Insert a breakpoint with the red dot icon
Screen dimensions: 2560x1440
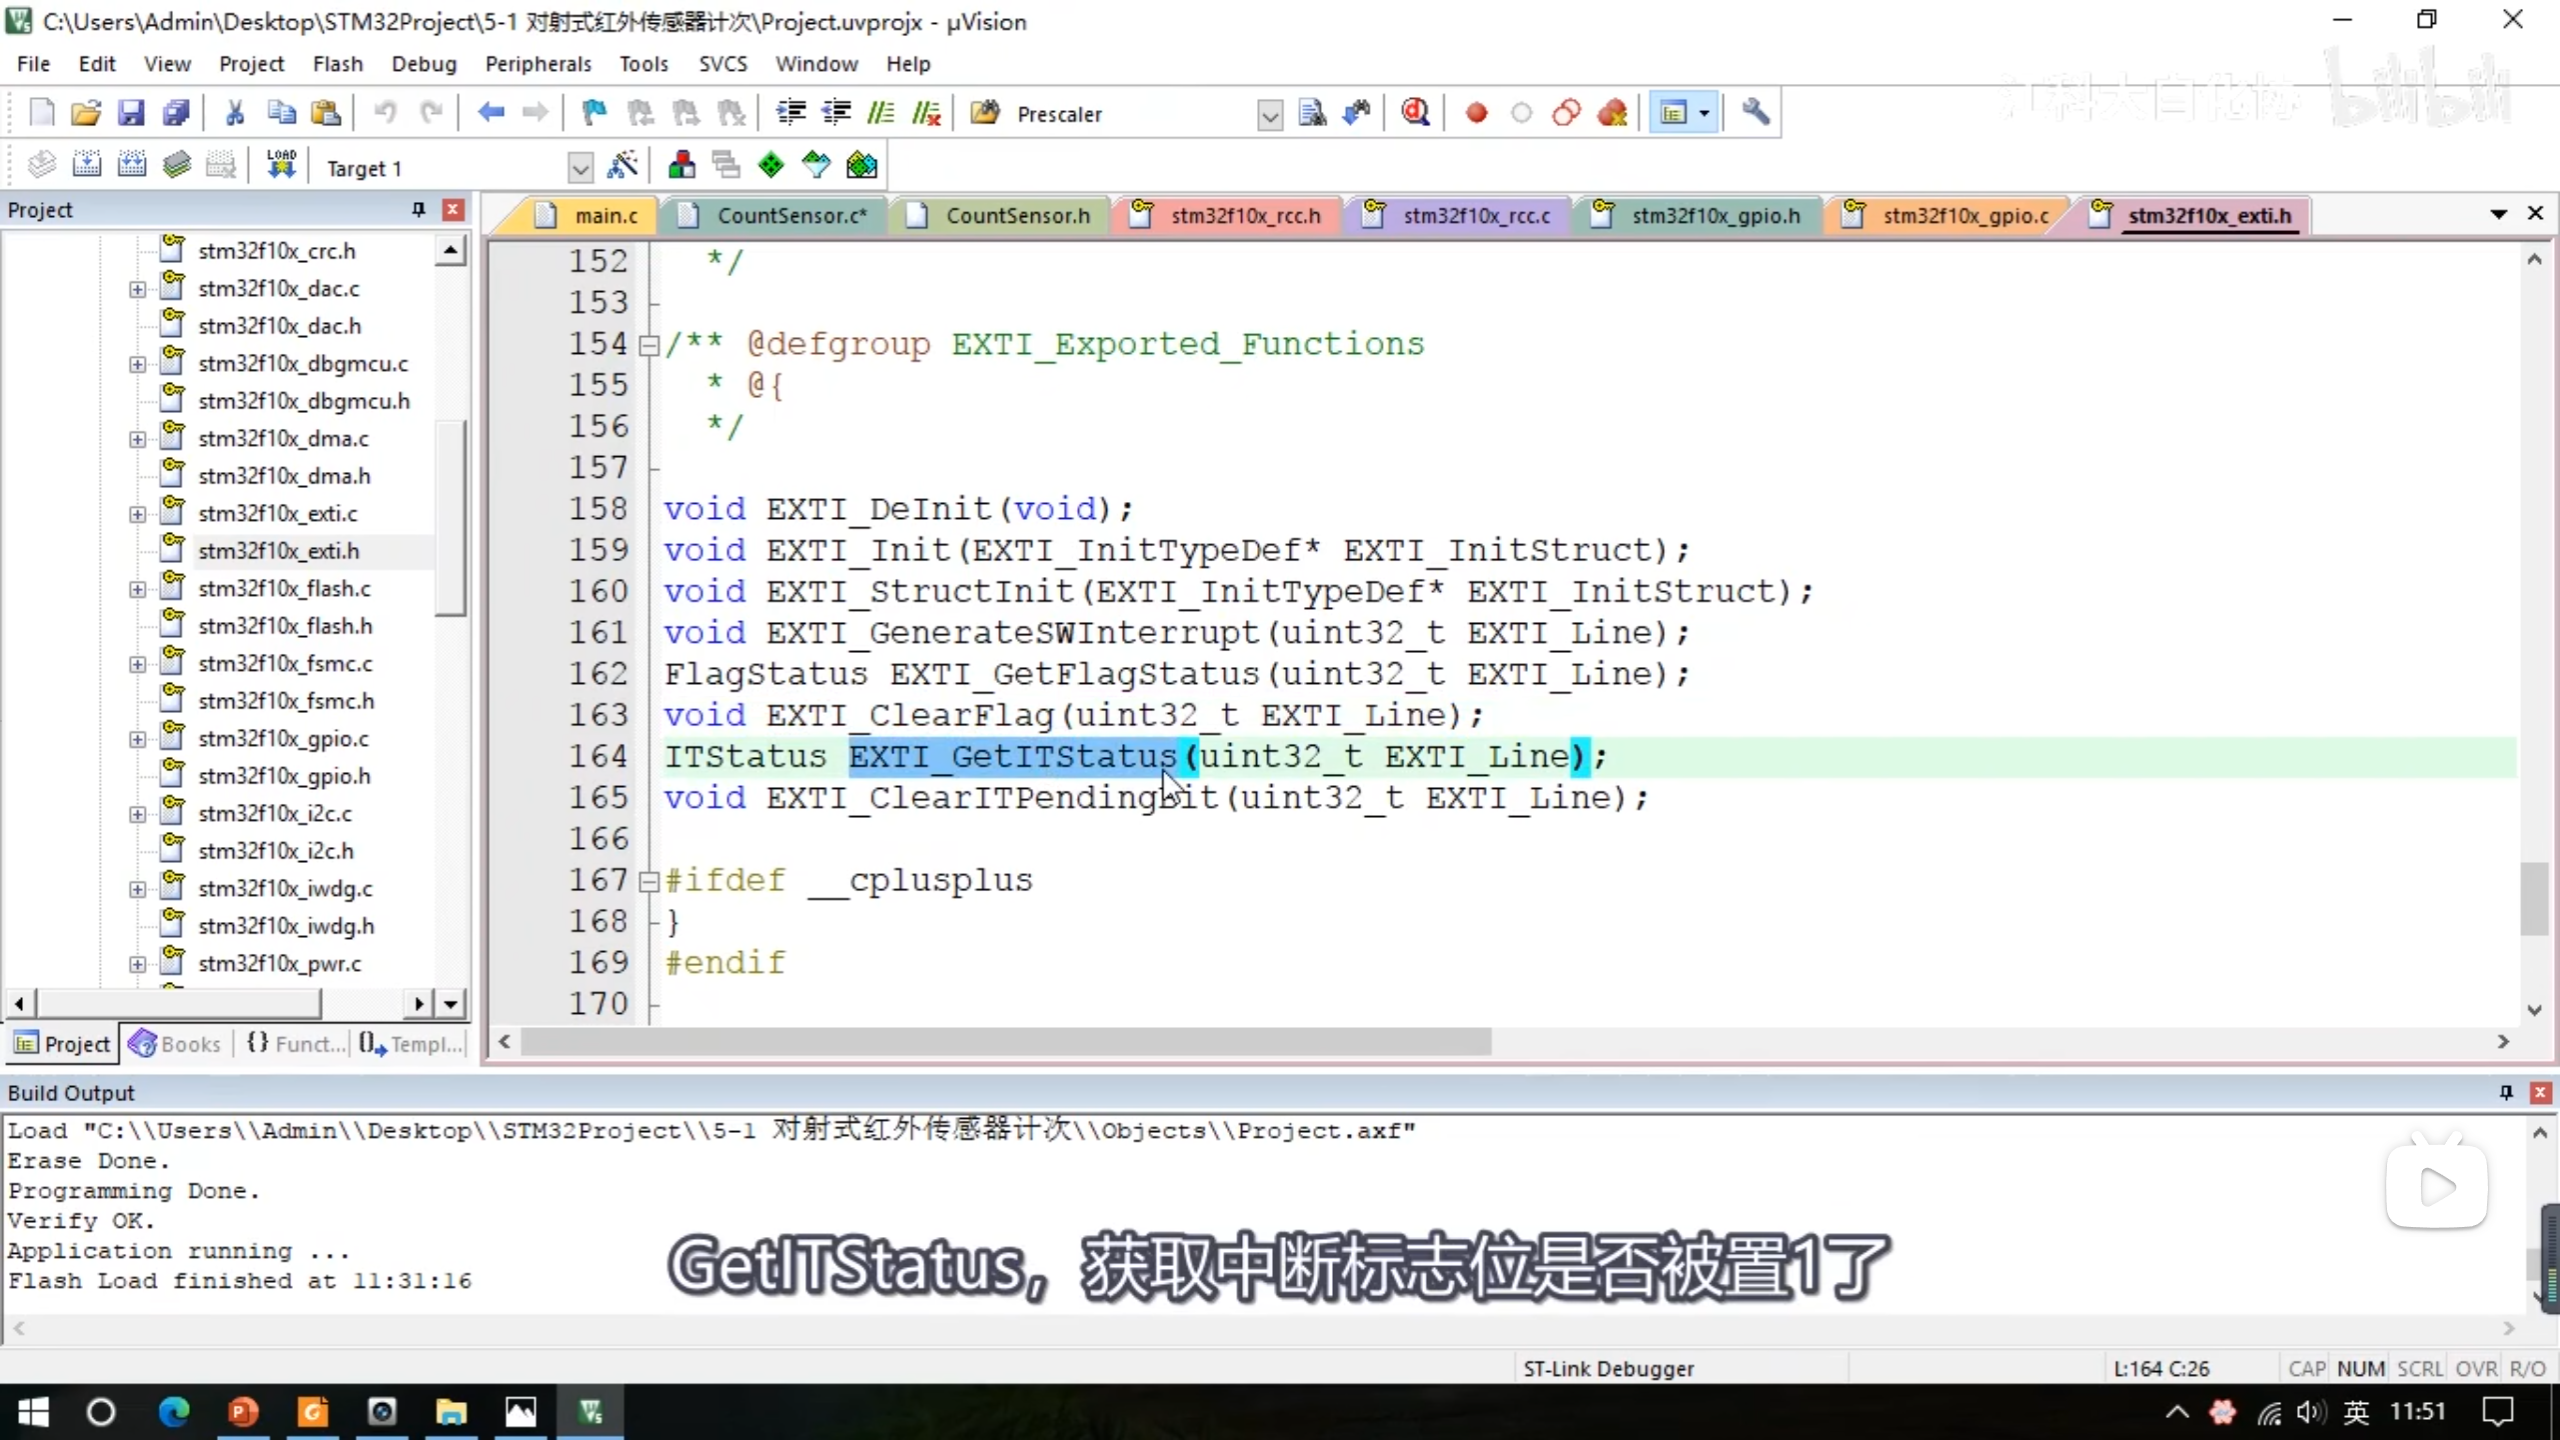1476,113
